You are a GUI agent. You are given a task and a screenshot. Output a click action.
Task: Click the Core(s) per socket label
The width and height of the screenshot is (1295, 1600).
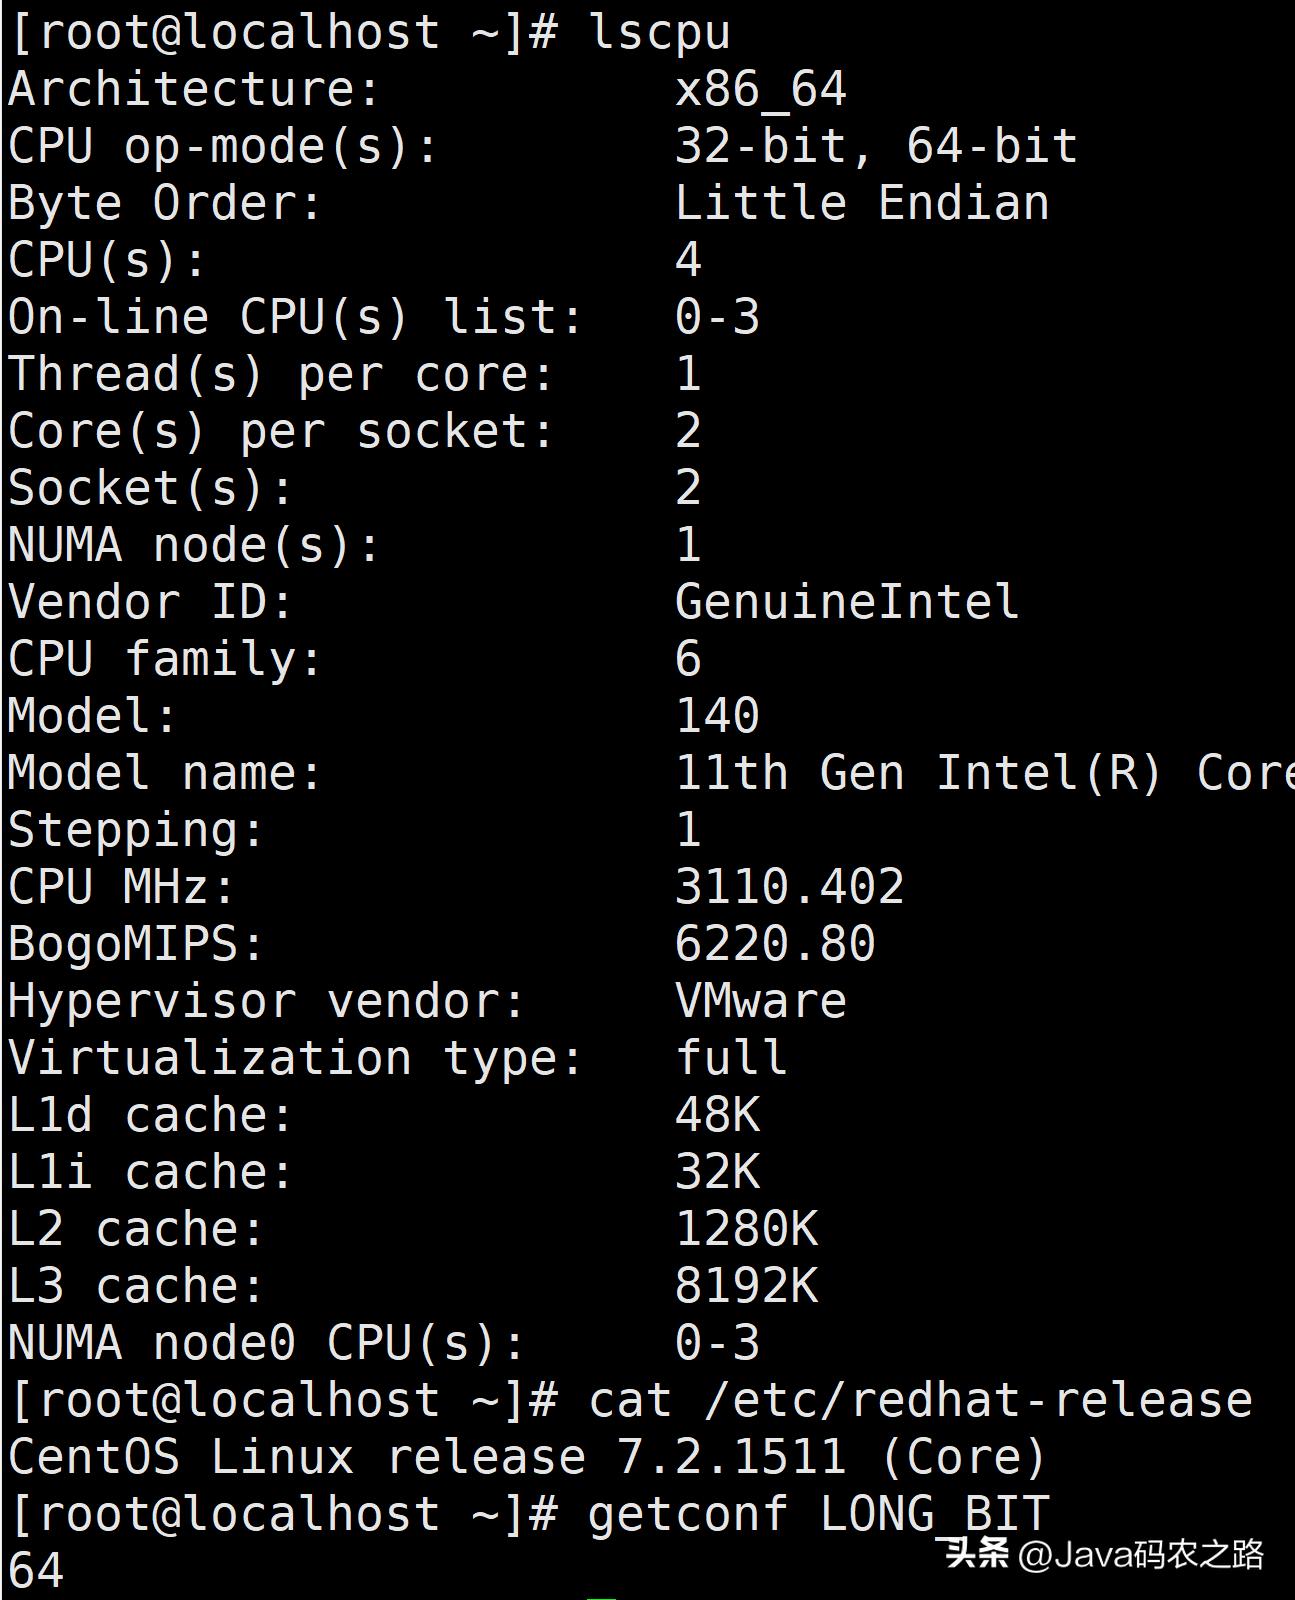tap(281, 431)
